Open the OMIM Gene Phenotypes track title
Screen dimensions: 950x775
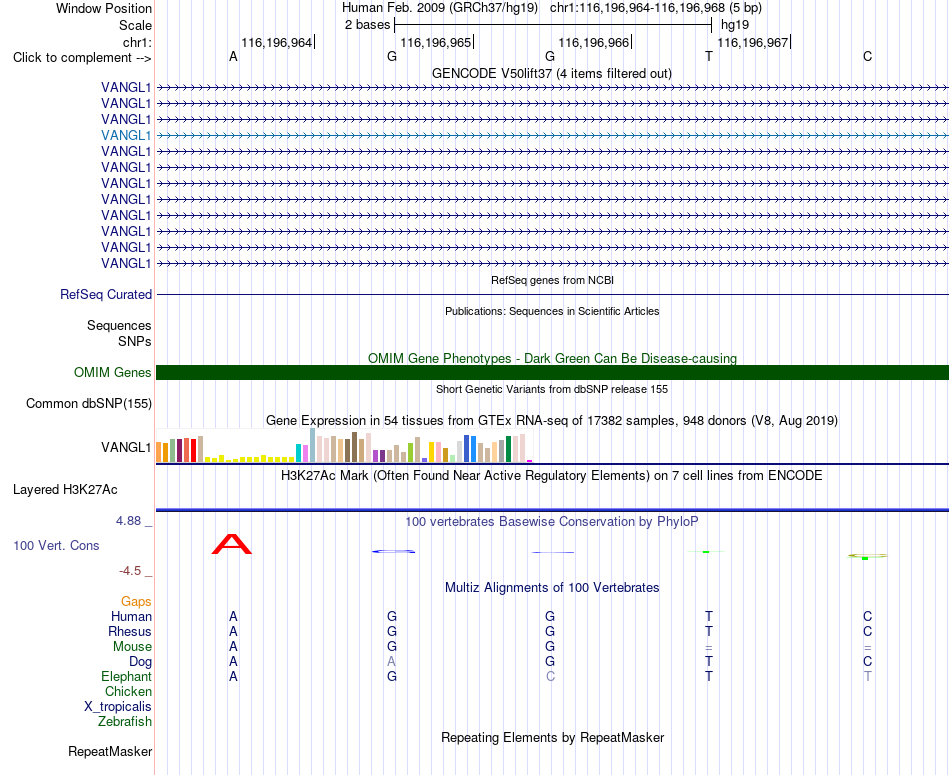[x=552, y=358]
